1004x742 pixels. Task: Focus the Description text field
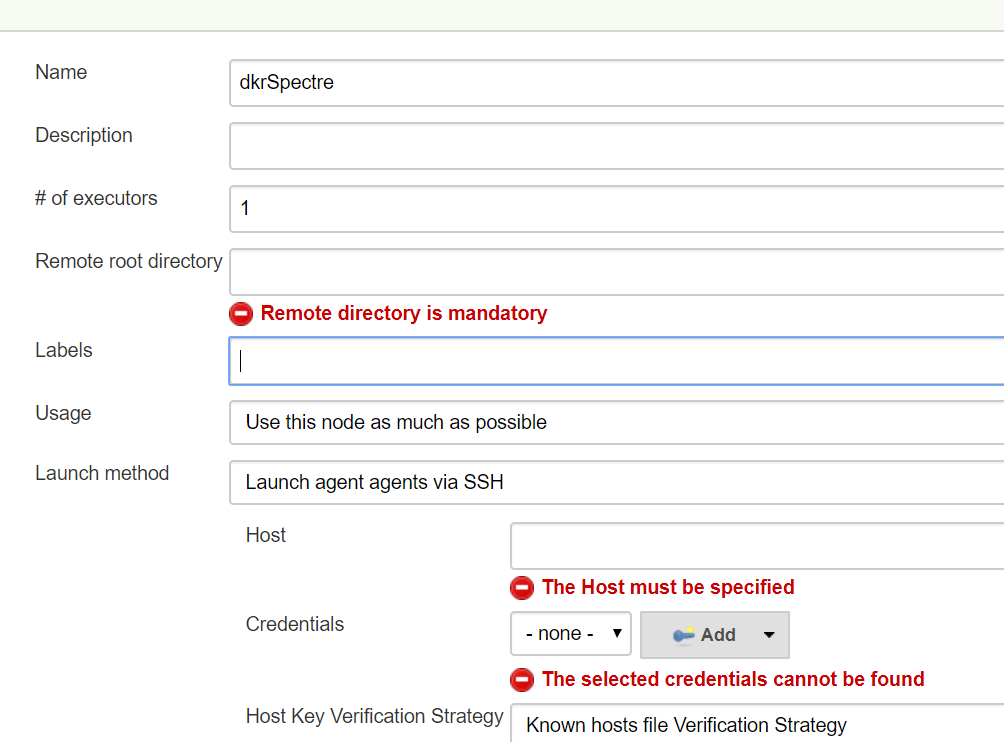point(615,146)
